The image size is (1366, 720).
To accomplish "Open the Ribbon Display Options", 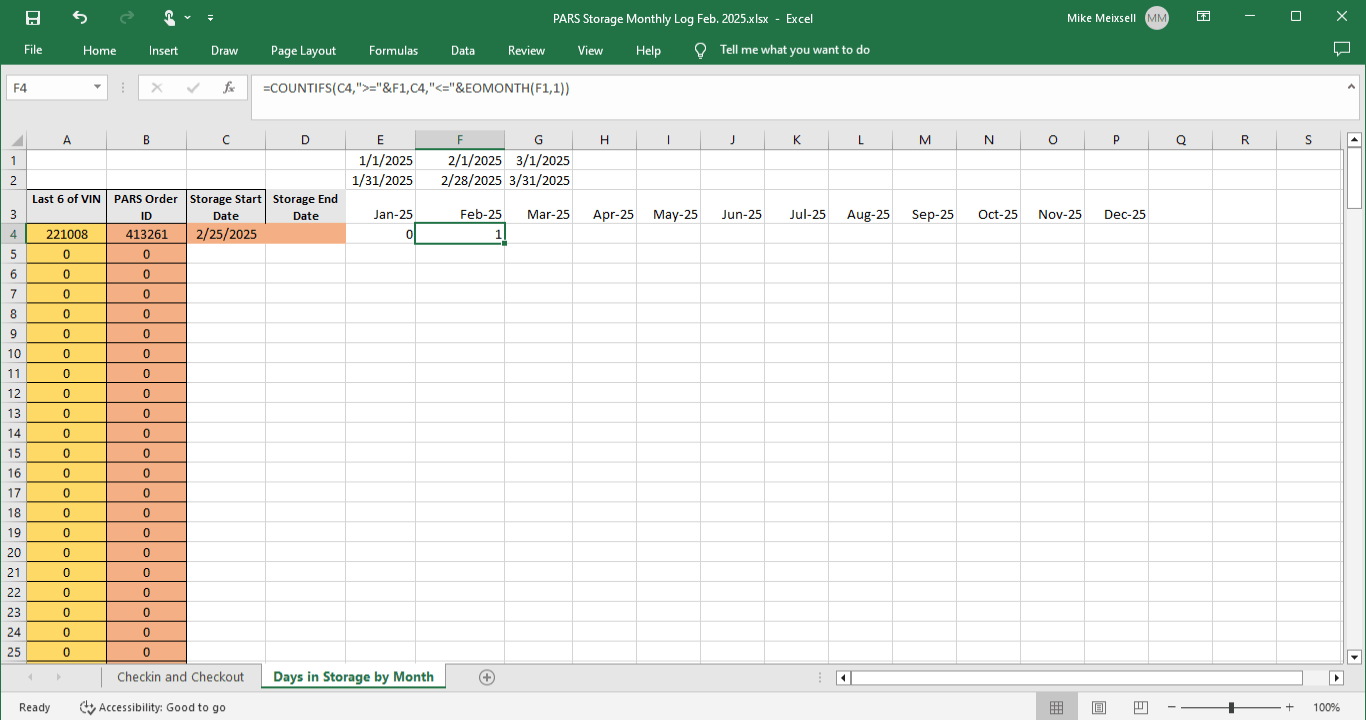I will 1204,17.
